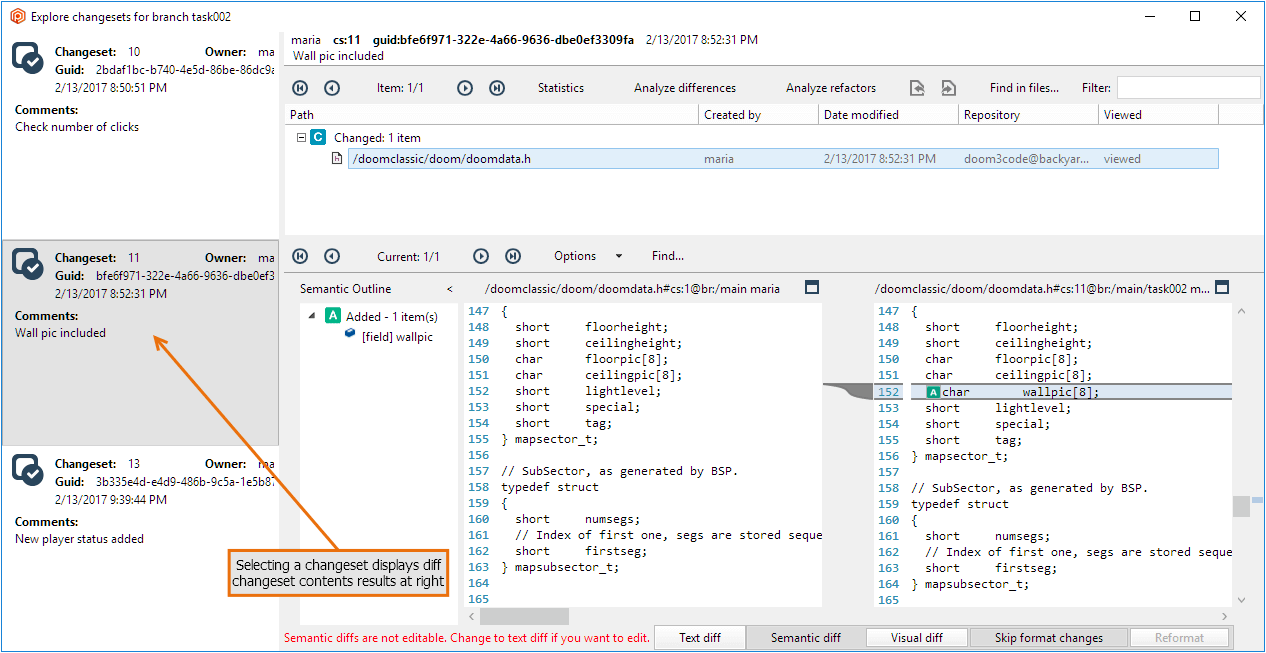Go to next item in changed files list
This screenshot has height=653, width=1266.
coord(465,88)
